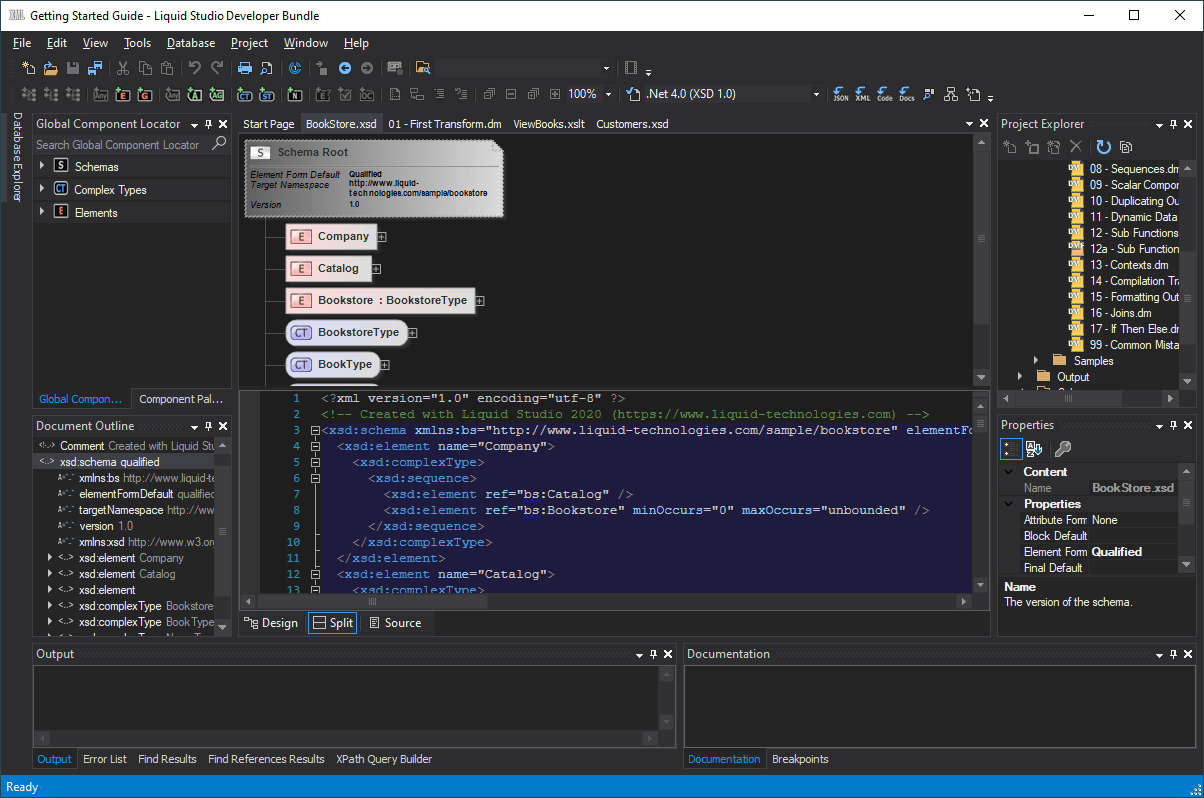Toggle the Categorized view in Properties panel
Image resolution: width=1204 pixels, height=798 pixels.
(x=1011, y=449)
